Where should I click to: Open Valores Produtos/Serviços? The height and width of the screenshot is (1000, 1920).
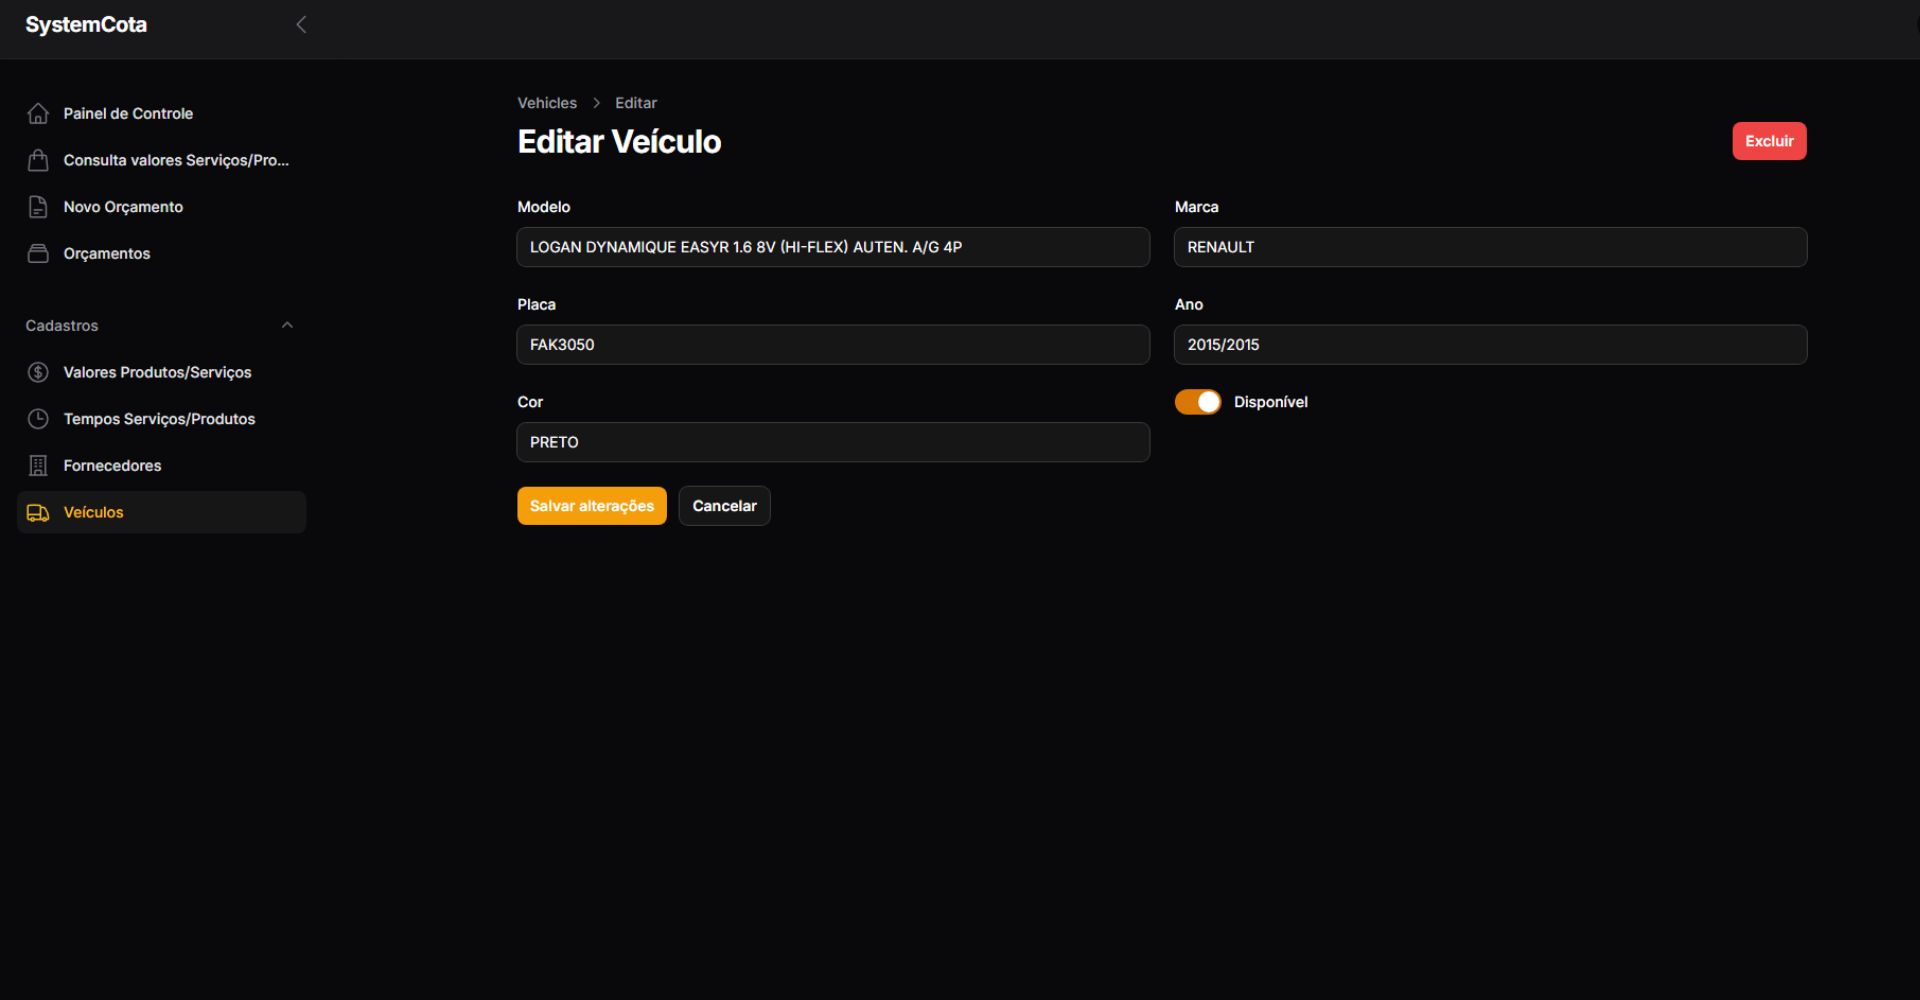point(162,372)
